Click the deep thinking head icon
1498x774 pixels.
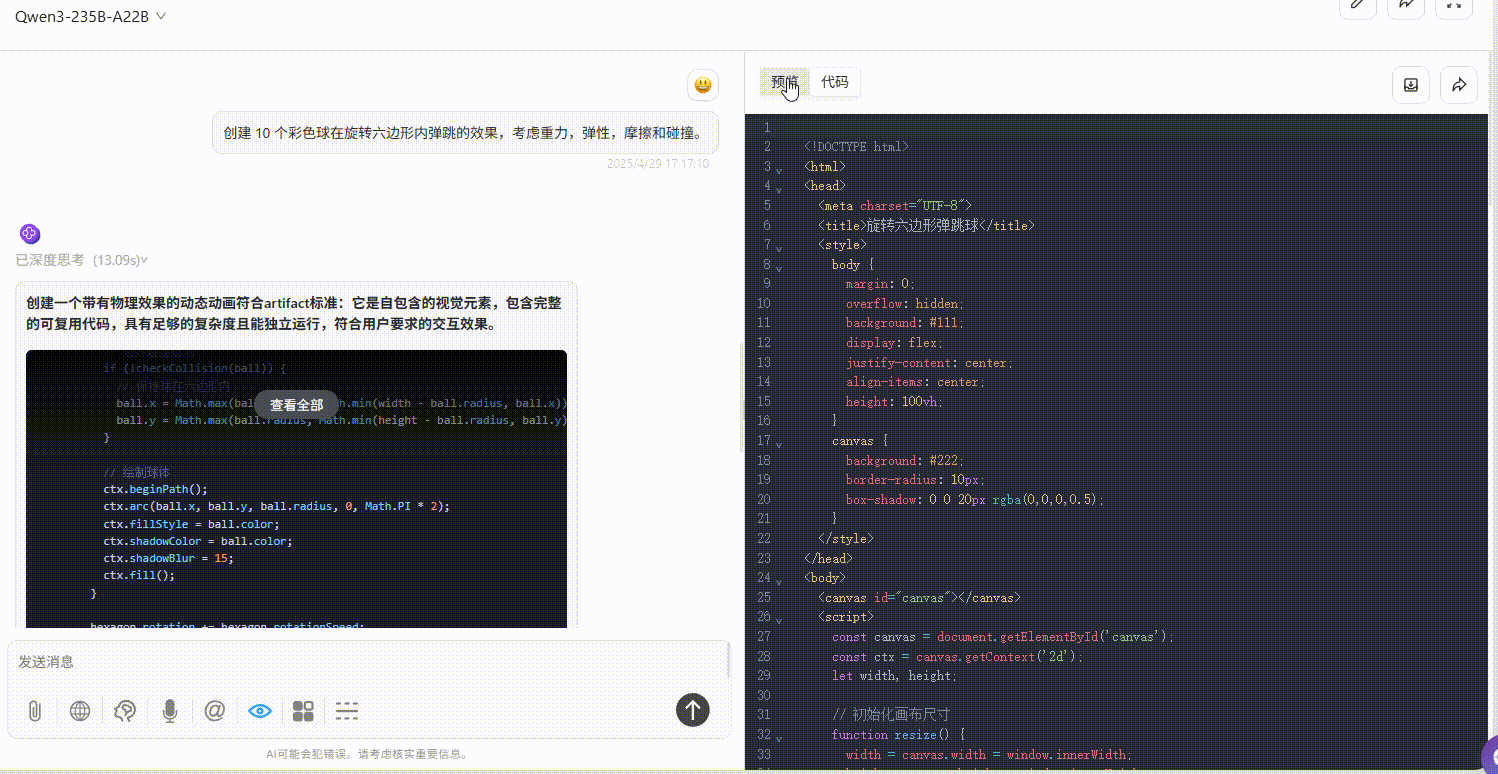pos(125,711)
